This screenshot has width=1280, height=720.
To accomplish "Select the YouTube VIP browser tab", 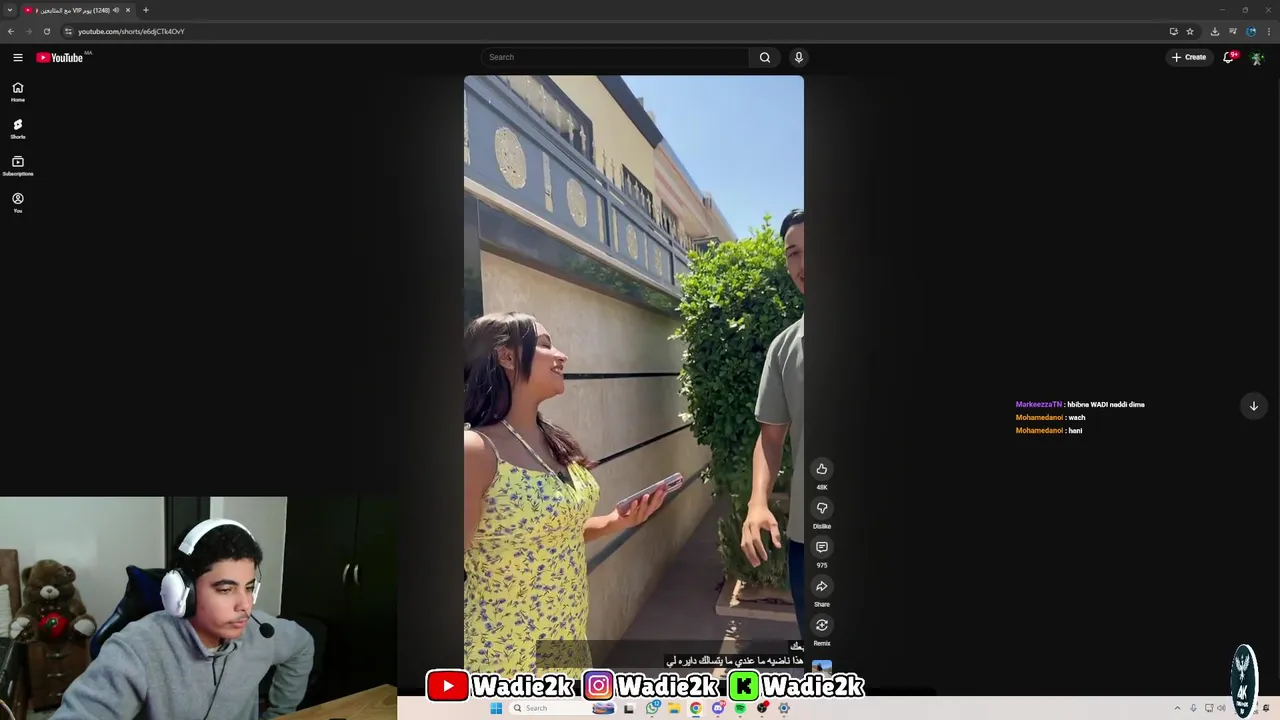I will pyautogui.click(x=78, y=10).
